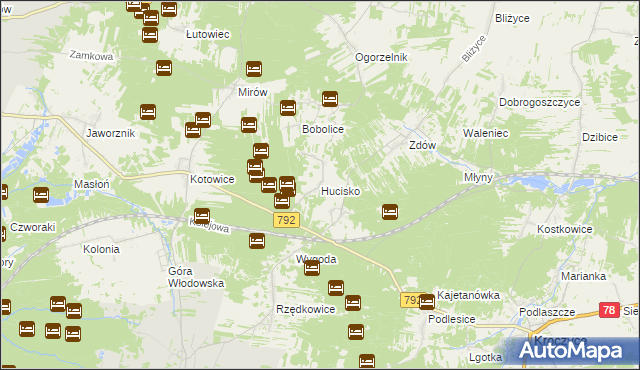Click the Jaworznik label

pos(111,133)
